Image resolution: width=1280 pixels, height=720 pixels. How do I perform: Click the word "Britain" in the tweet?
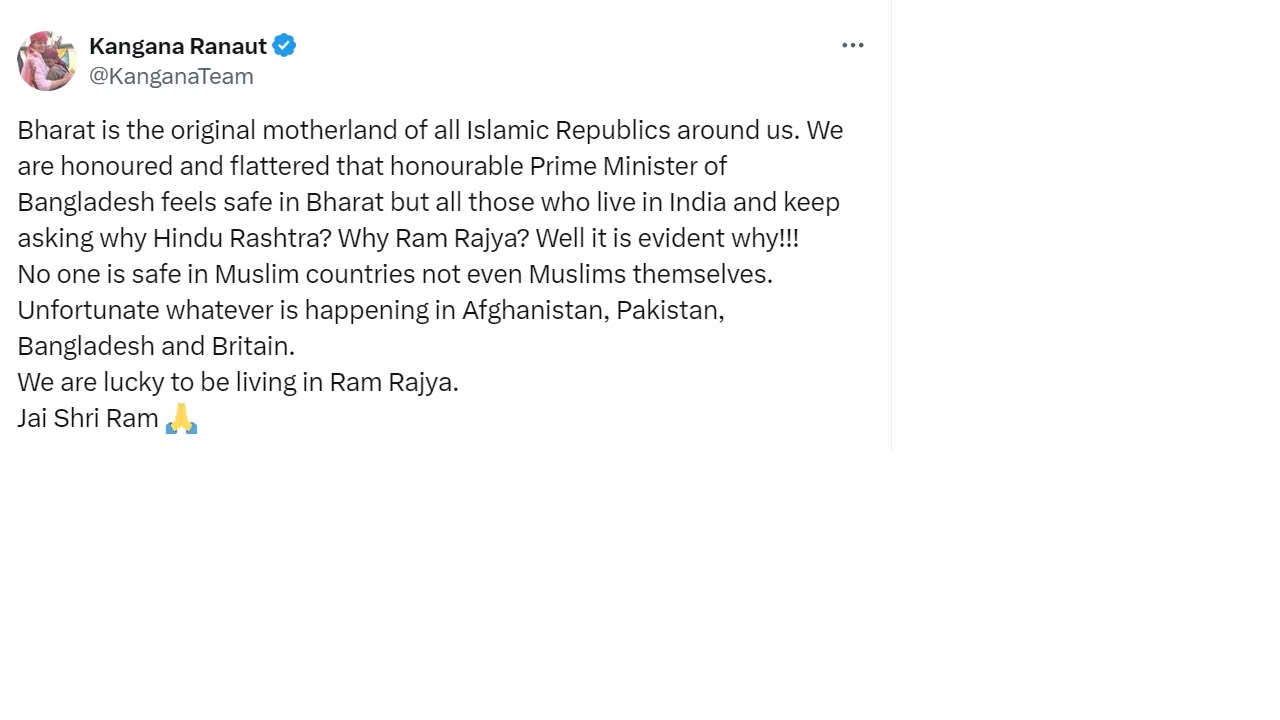(252, 346)
